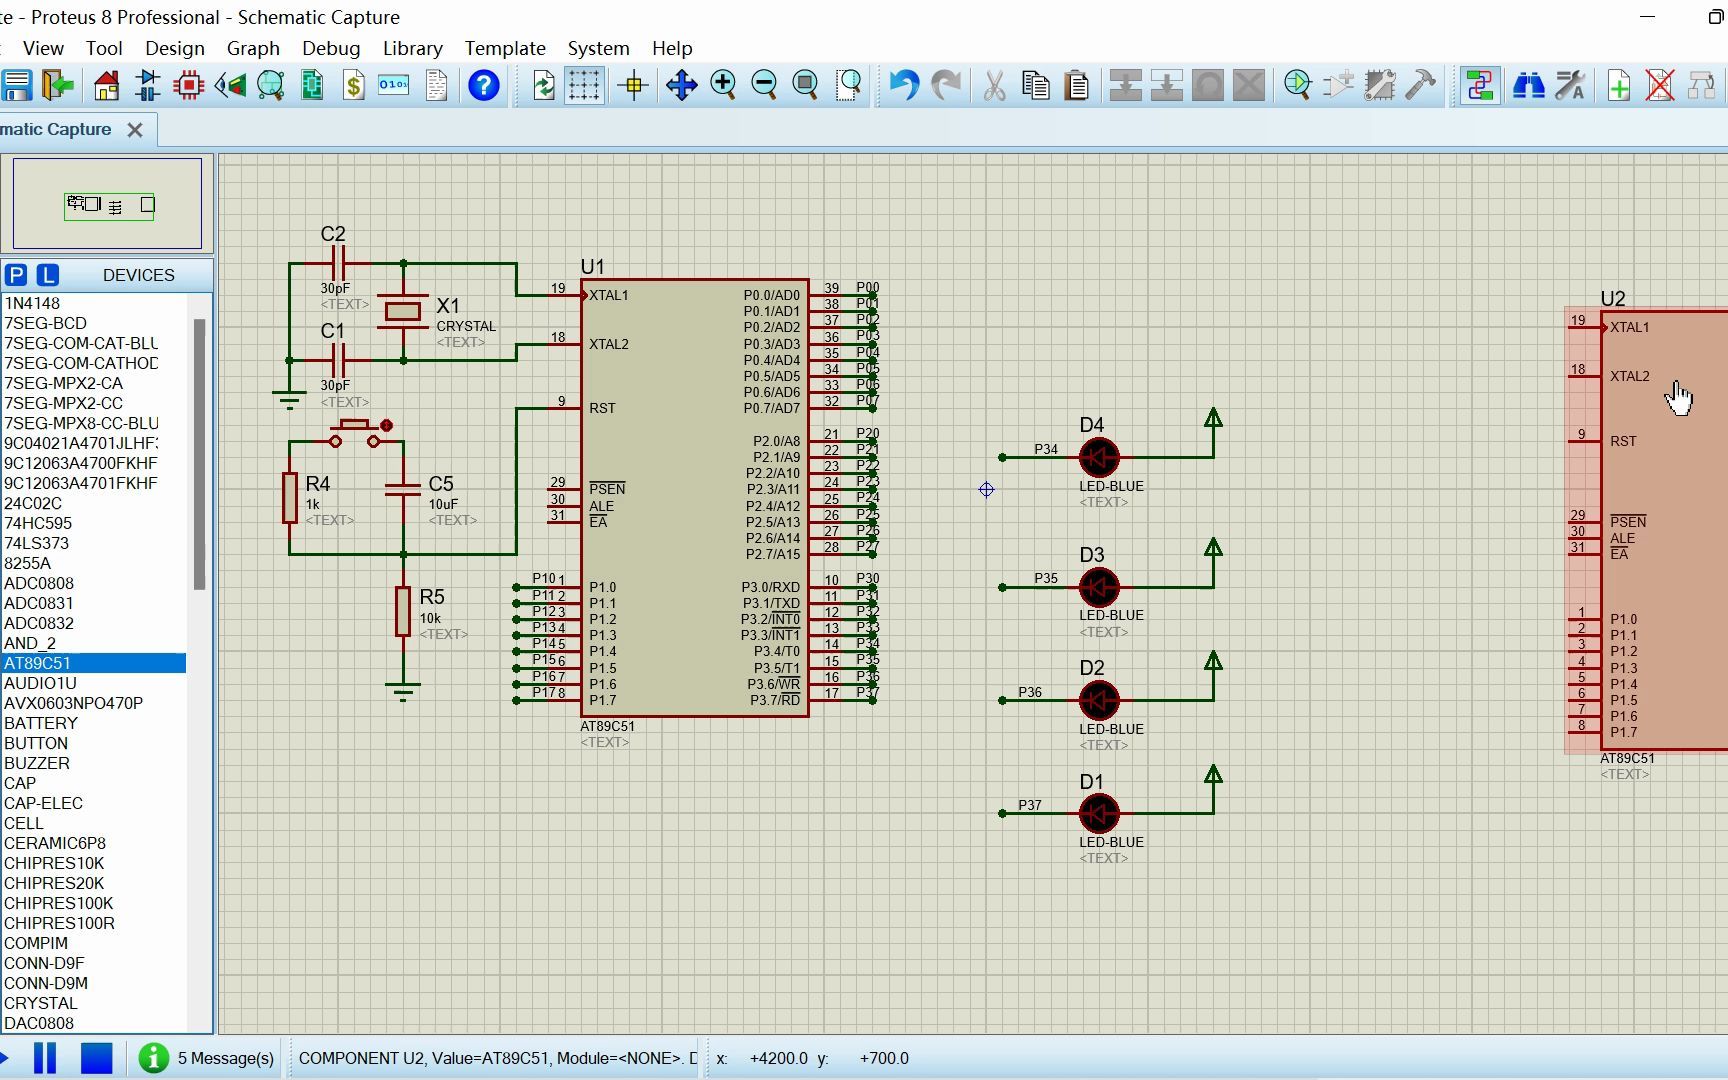Click the Pick Parts from Libraries icon

[x=1297, y=85]
